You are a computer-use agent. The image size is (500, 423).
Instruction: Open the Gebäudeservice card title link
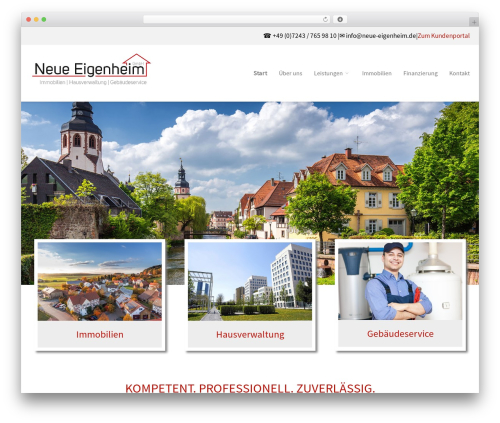click(400, 334)
